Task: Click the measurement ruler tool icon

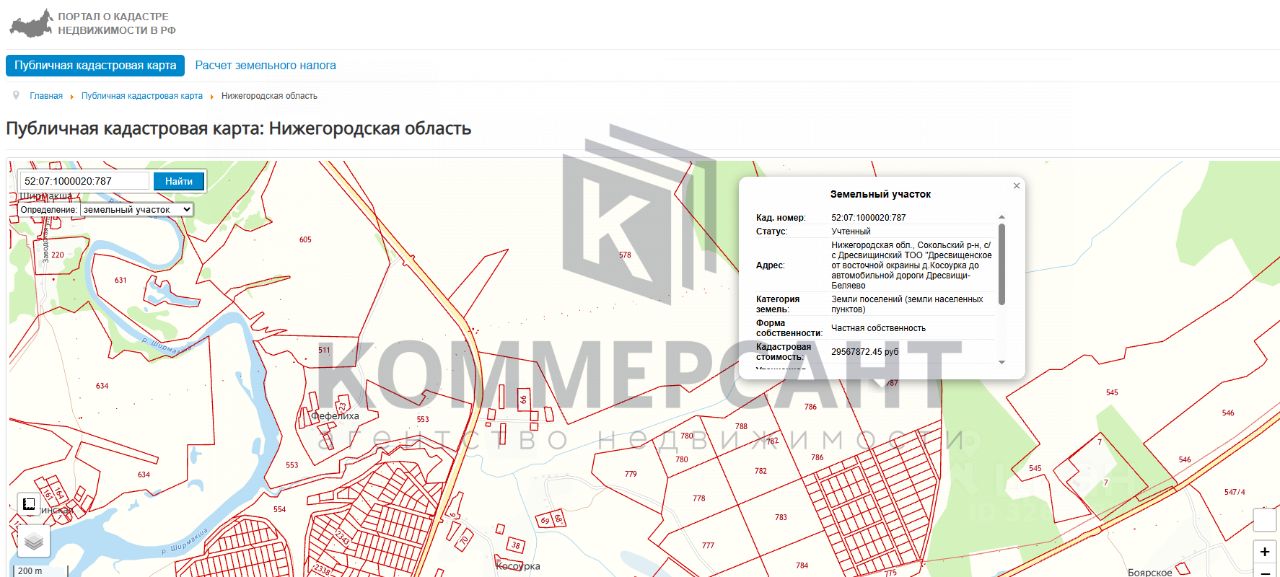Action: (29, 504)
